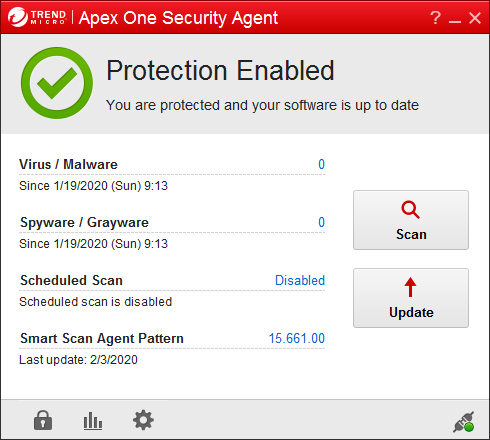The width and height of the screenshot is (490, 440).
Task: Click the Since date under Spyware / Grayware
Action: pos(93,244)
